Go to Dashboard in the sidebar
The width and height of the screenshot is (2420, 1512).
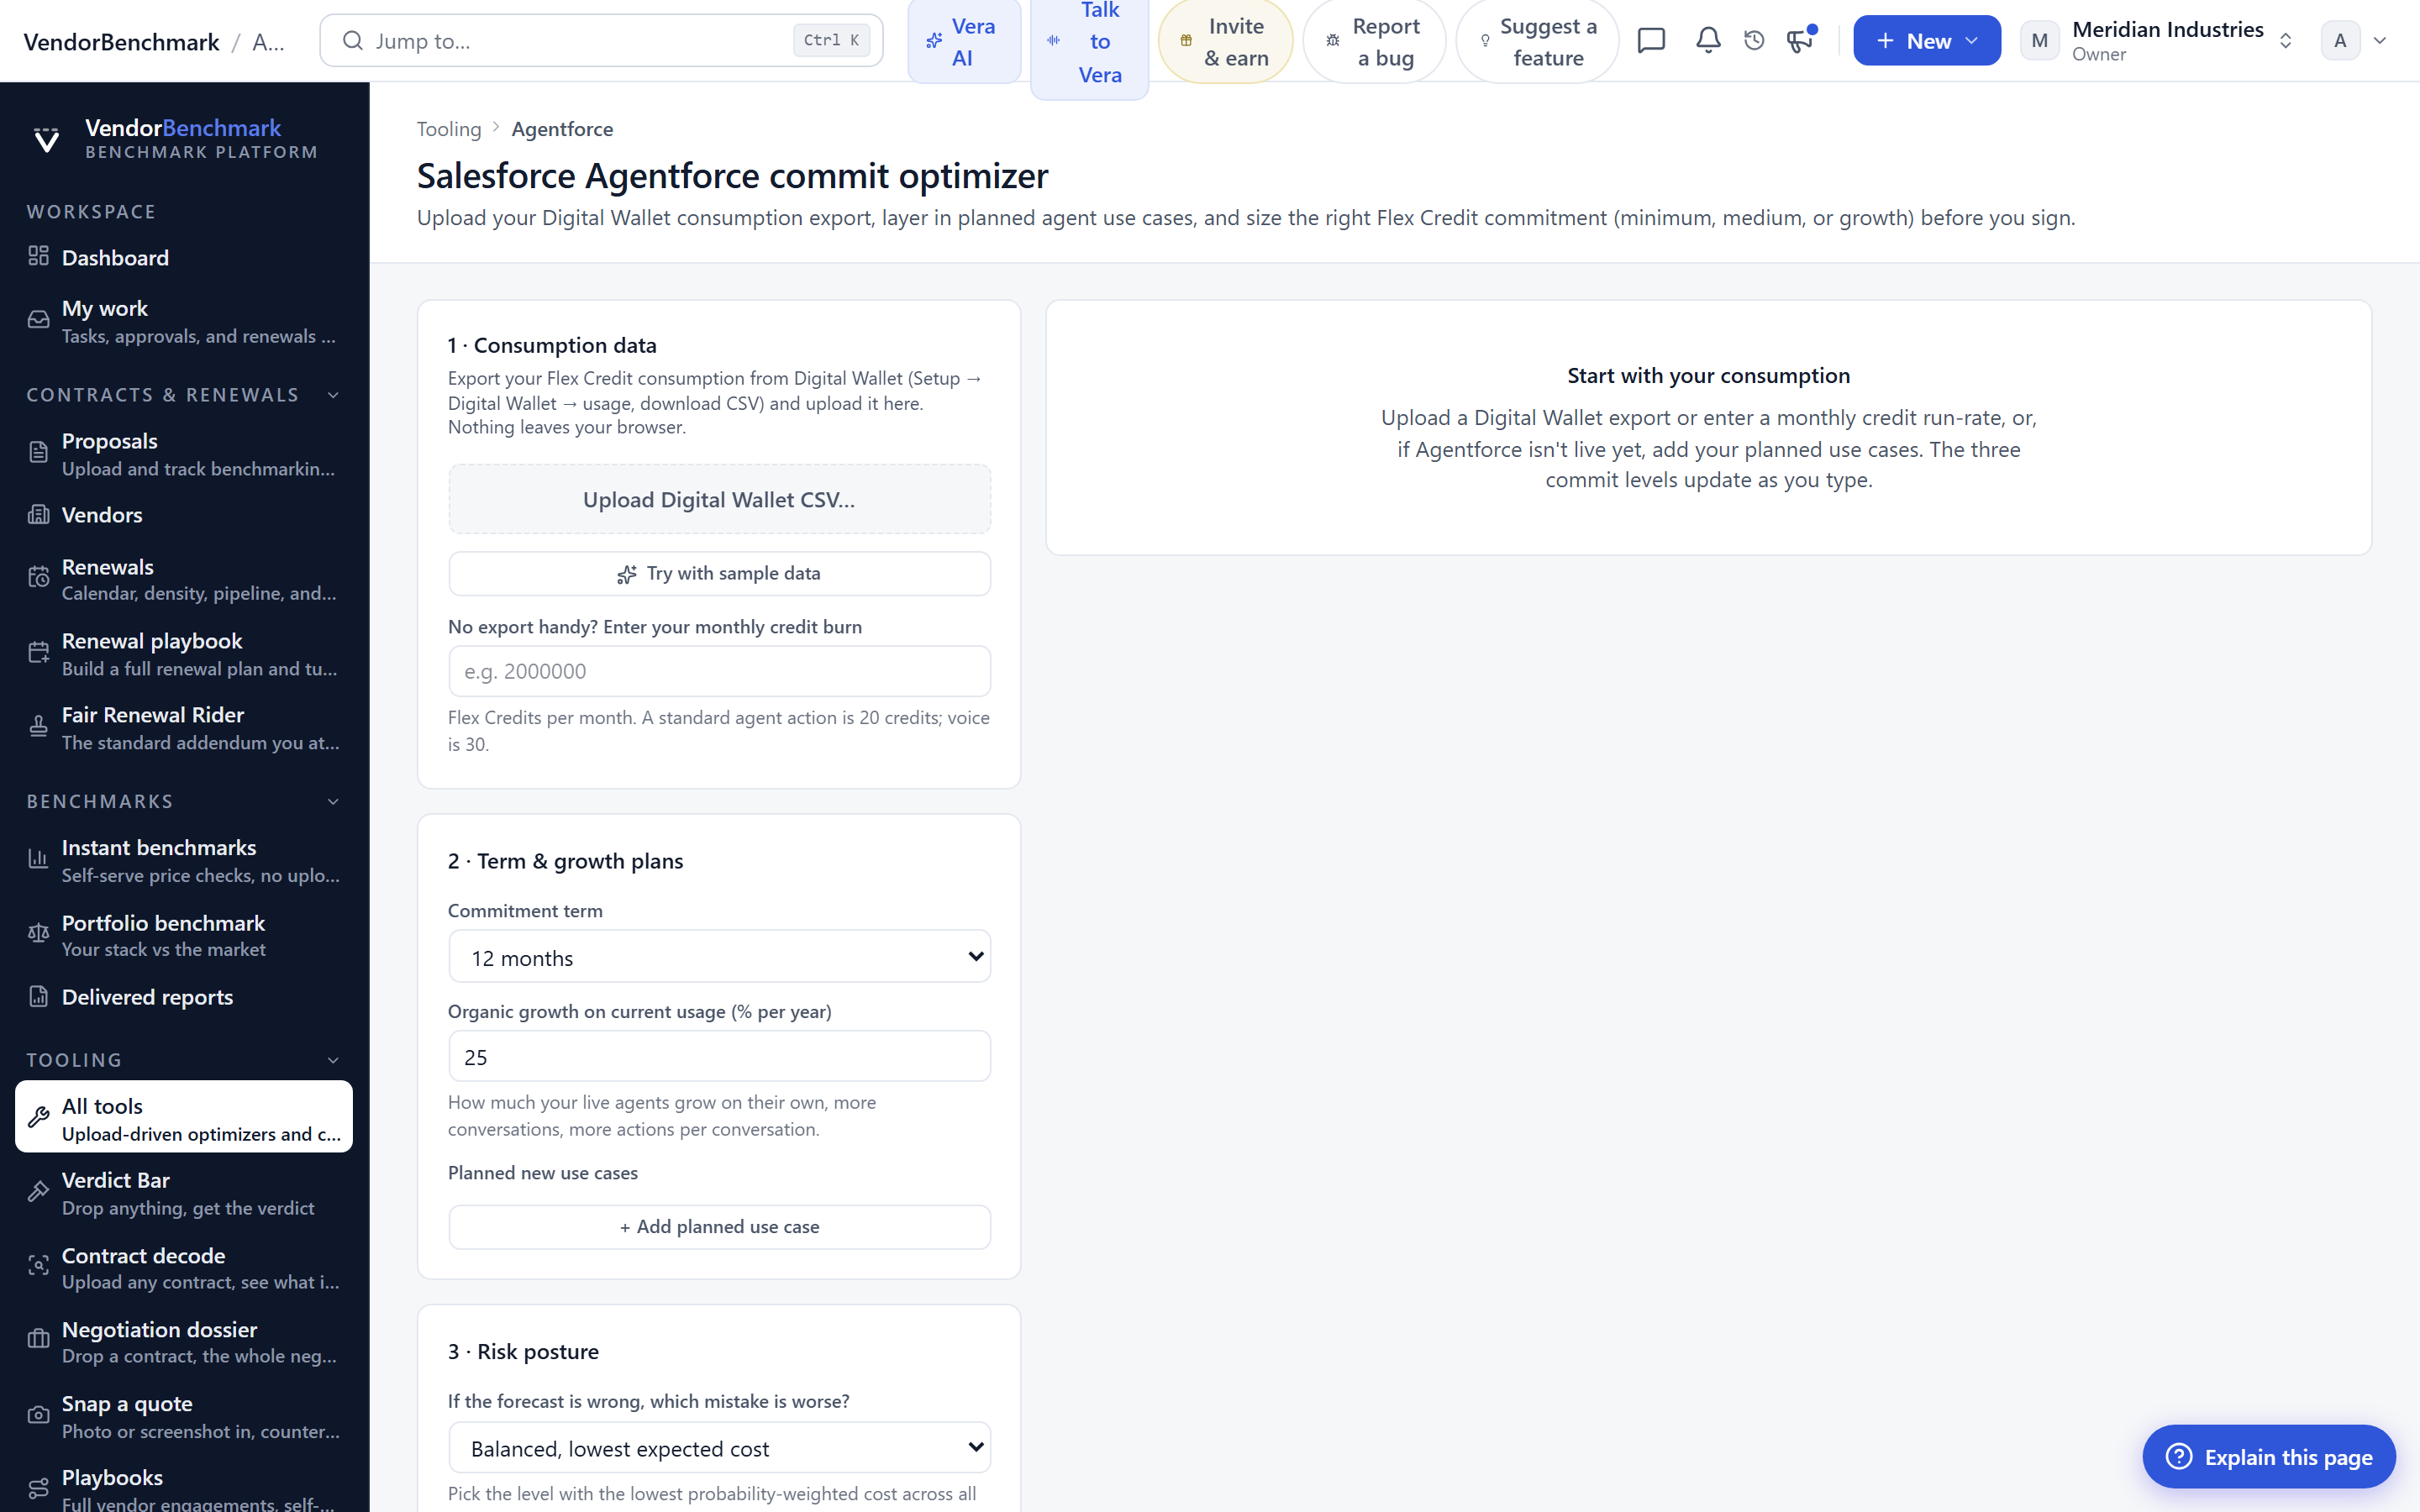(184, 257)
